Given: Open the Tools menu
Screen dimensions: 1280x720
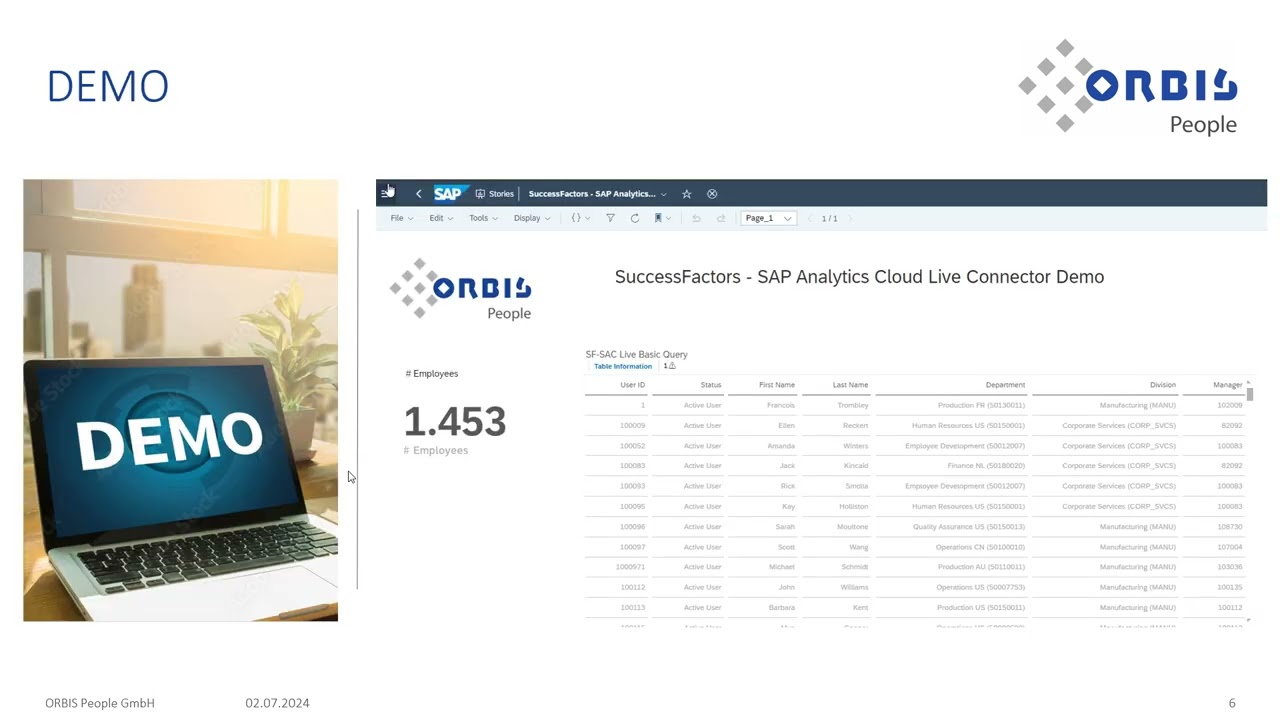Looking at the screenshot, I should click(x=483, y=218).
